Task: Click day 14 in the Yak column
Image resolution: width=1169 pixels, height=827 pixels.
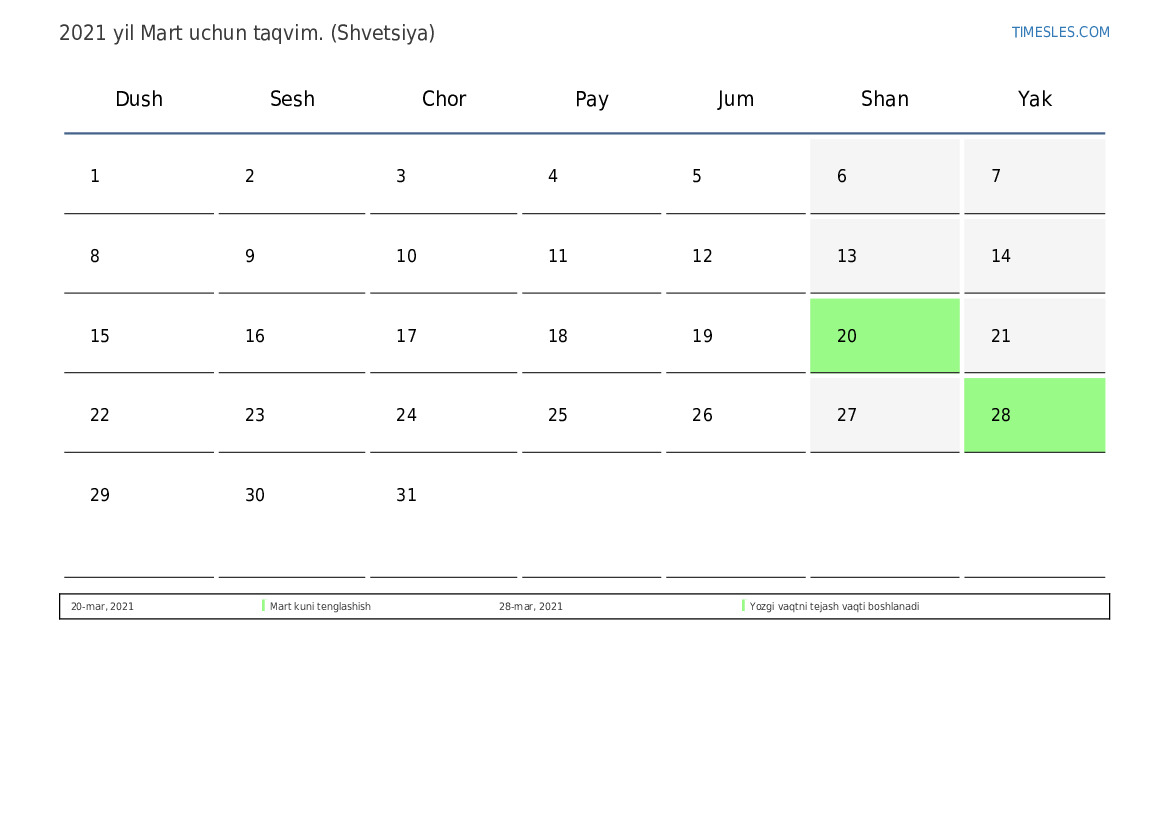Action: coord(1034,256)
